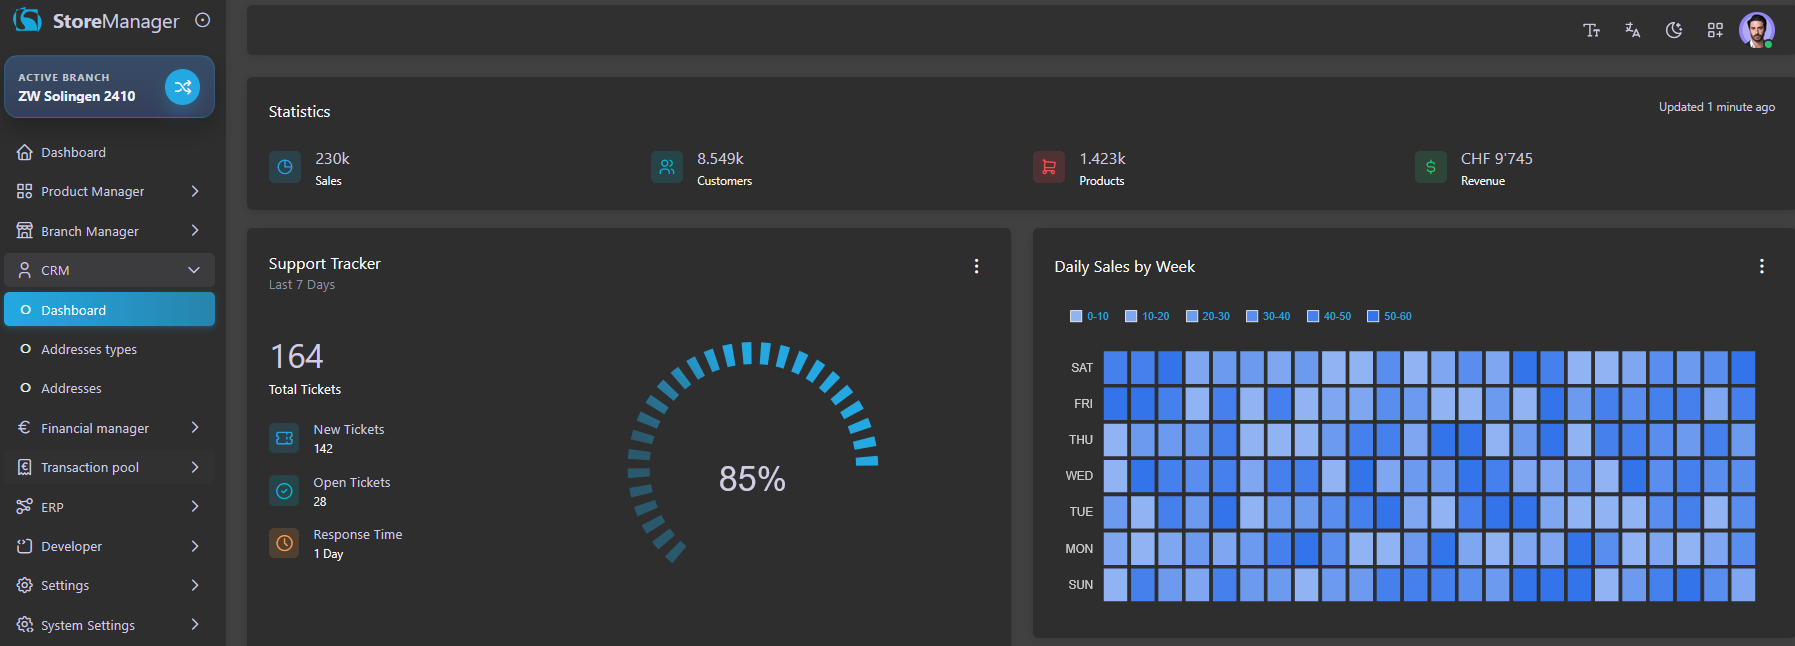1795x646 pixels.
Task: Toggle the 0-10 legend series
Action: coord(1089,316)
